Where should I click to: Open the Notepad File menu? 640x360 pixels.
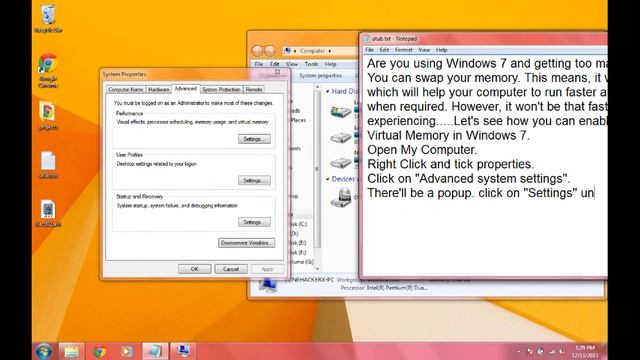point(369,50)
